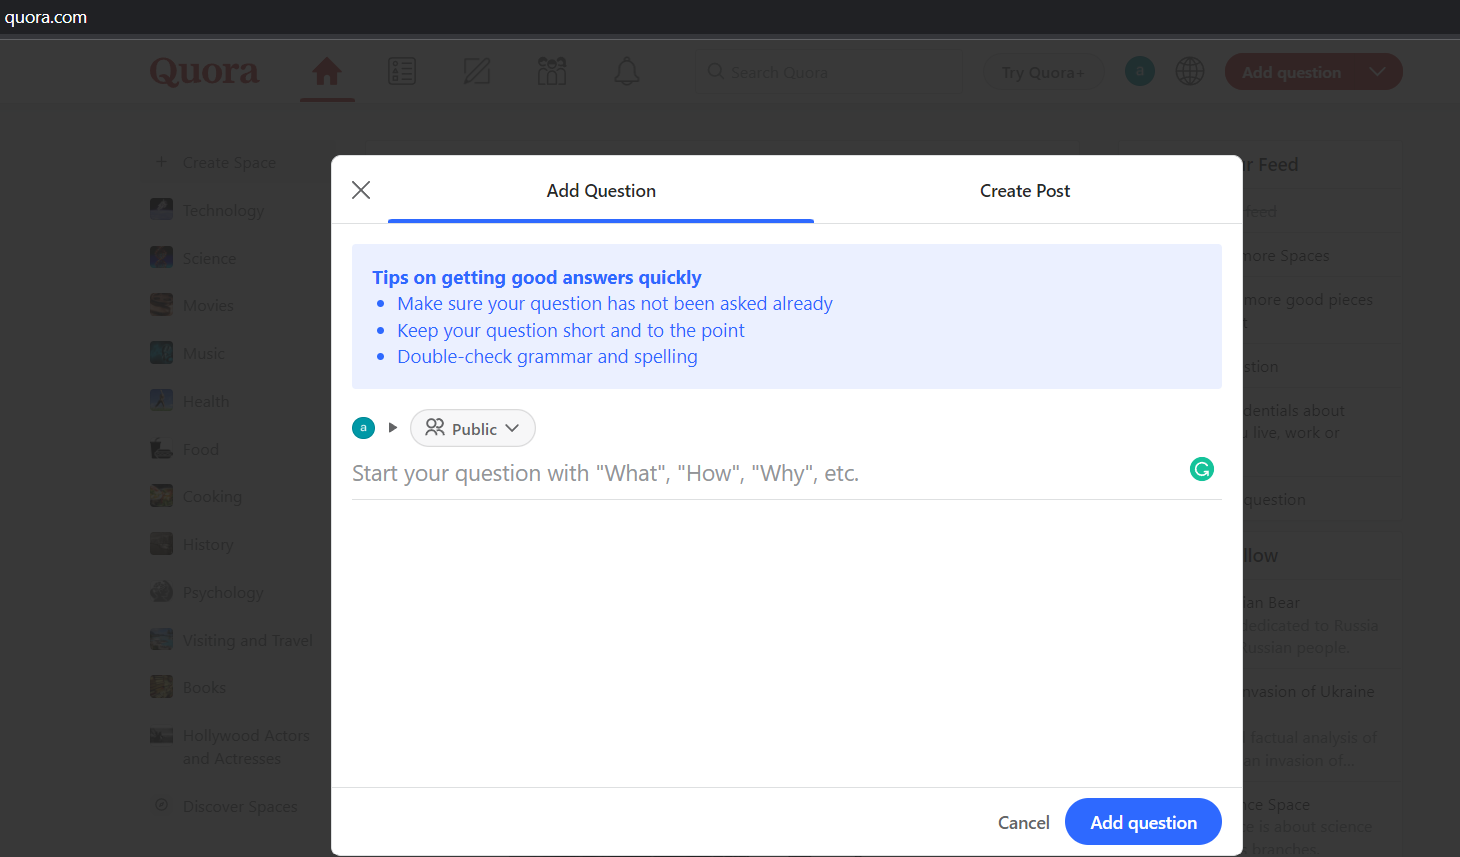Viewport: 1460px width, 857px height.
Task: Click the blue Add question button in the dialog
Action: pos(1143,822)
